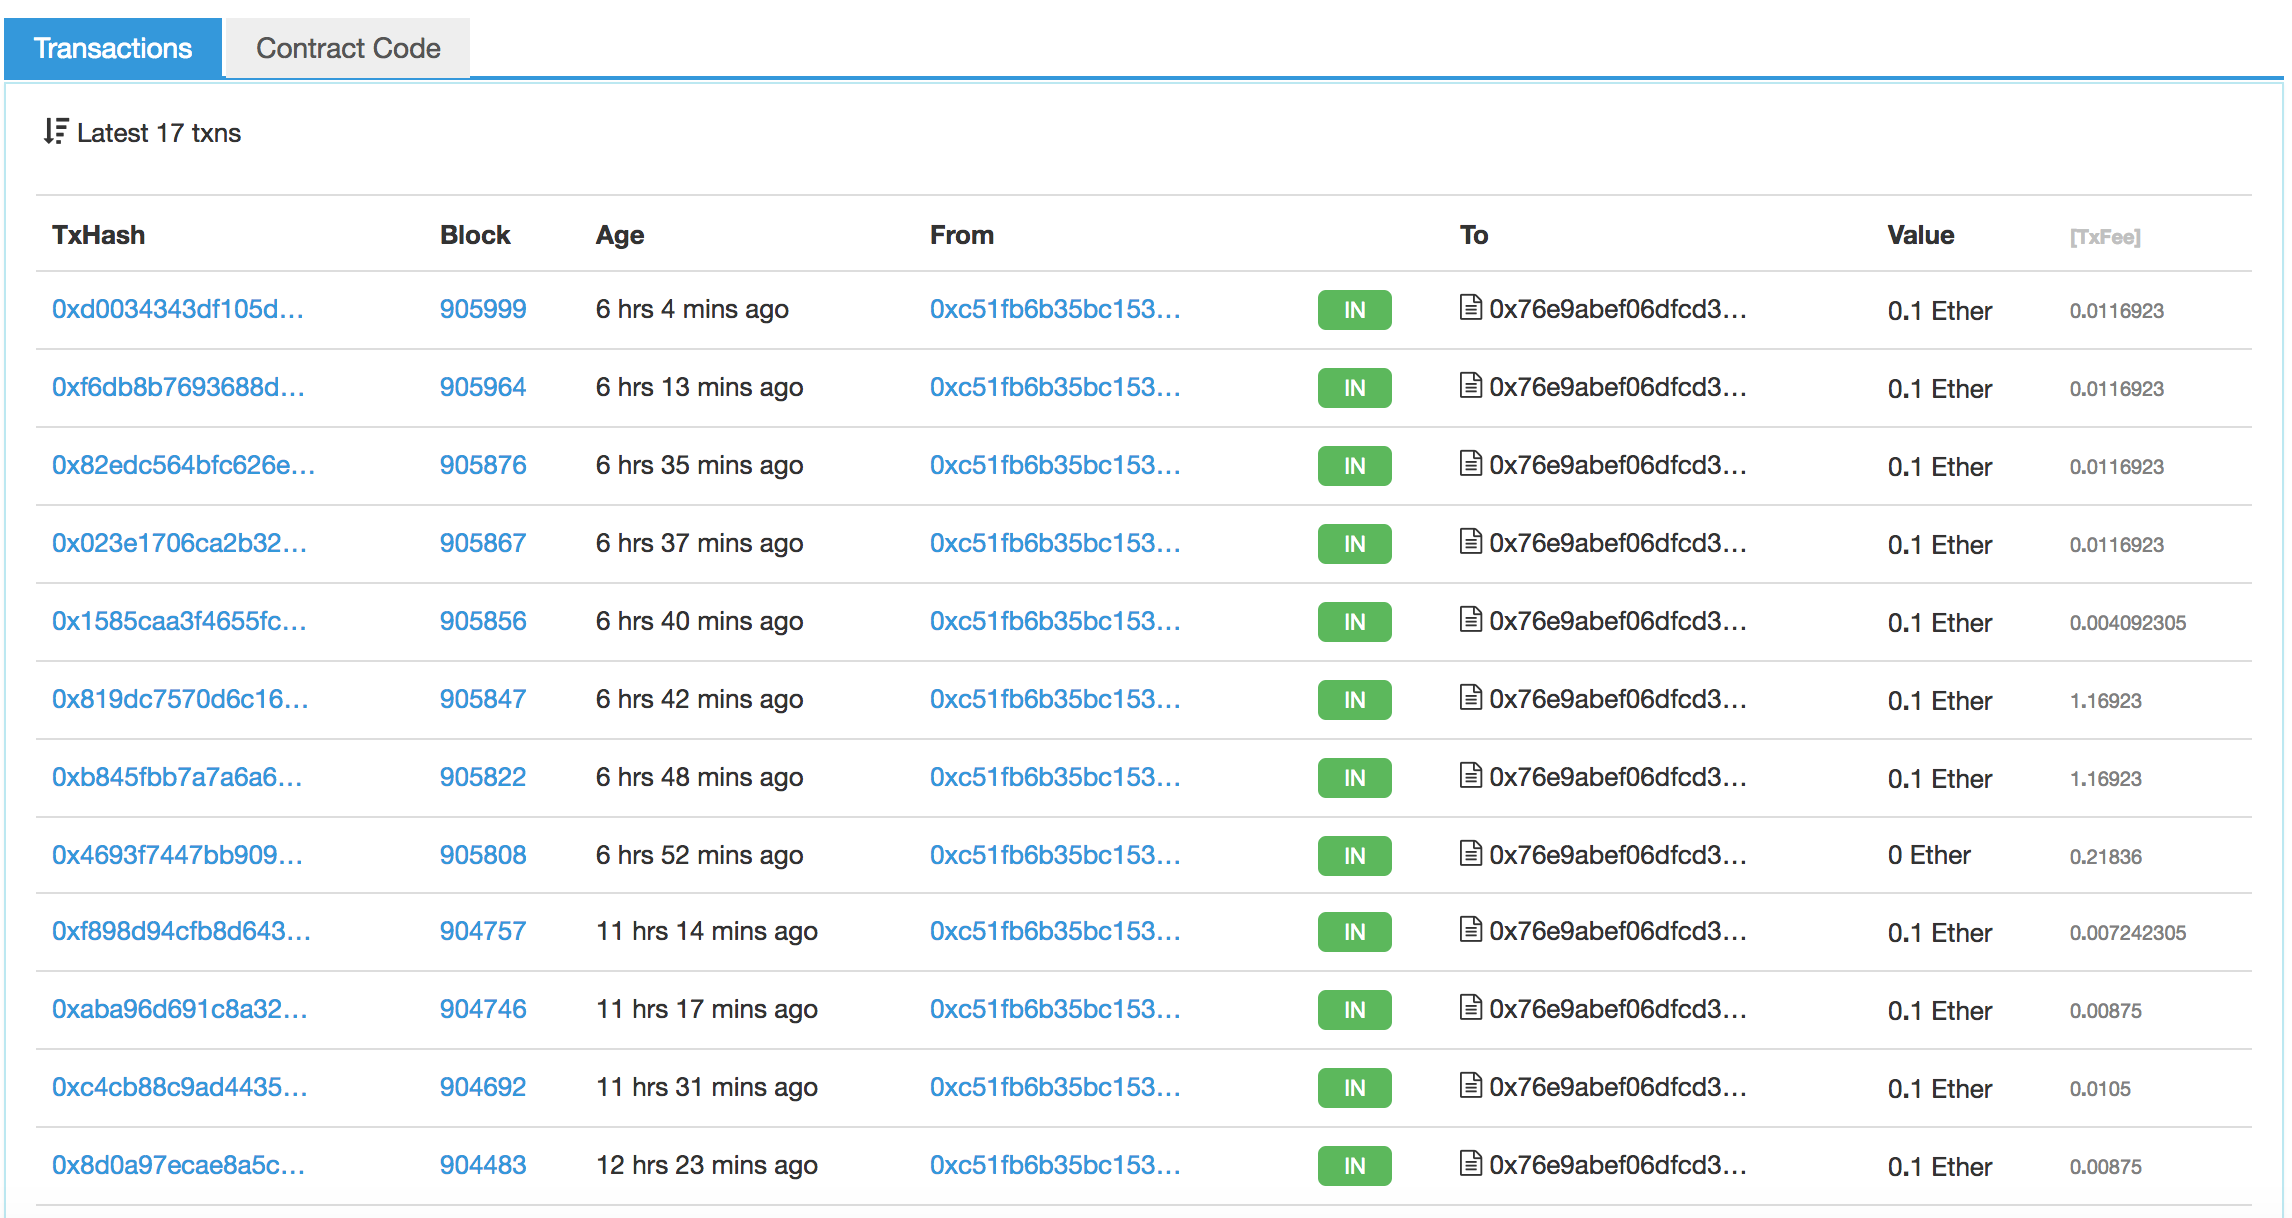
Task: Open transaction 0xd0034343df105d…
Action: [177, 309]
